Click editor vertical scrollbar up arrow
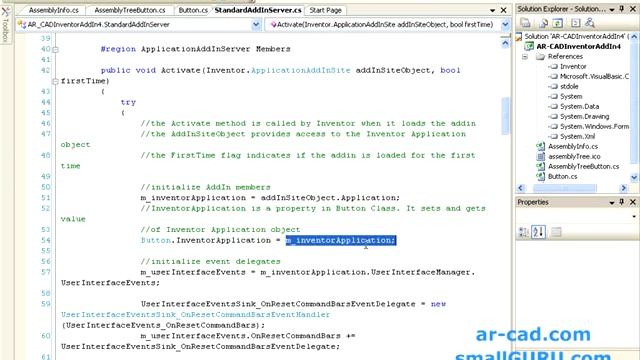The width and height of the screenshot is (640, 360). pos(505,43)
